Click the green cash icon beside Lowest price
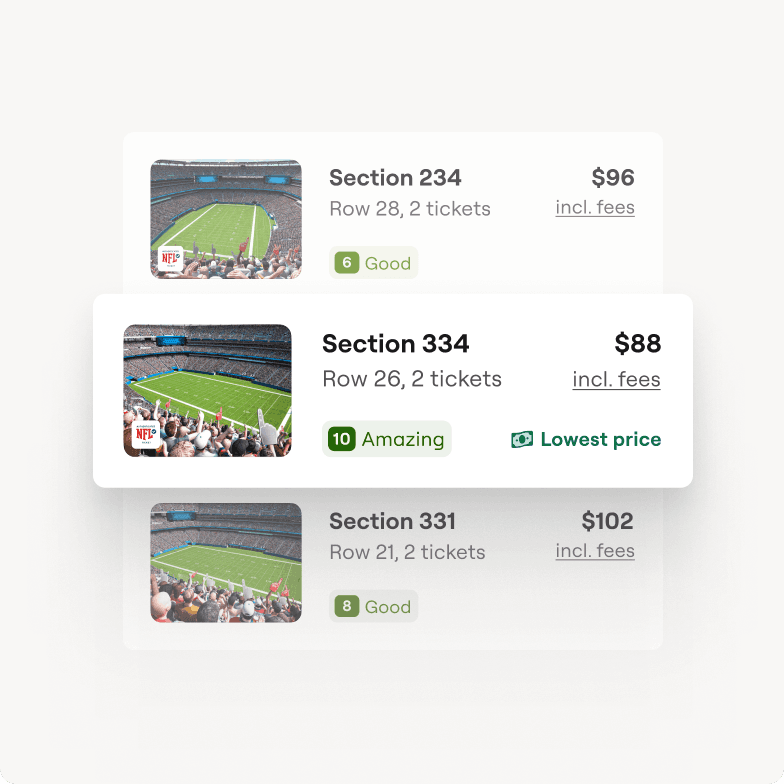Screen dimensions: 784x784 point(522,440)
